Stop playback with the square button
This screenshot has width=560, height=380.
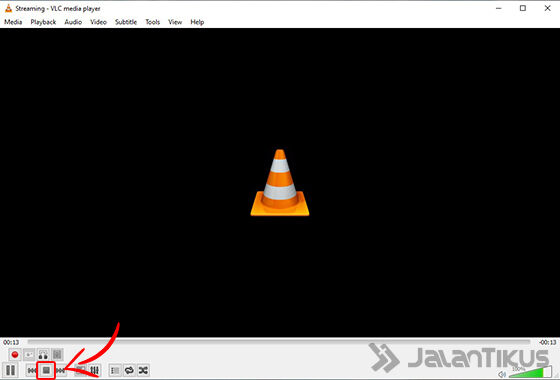click(46, 371)
